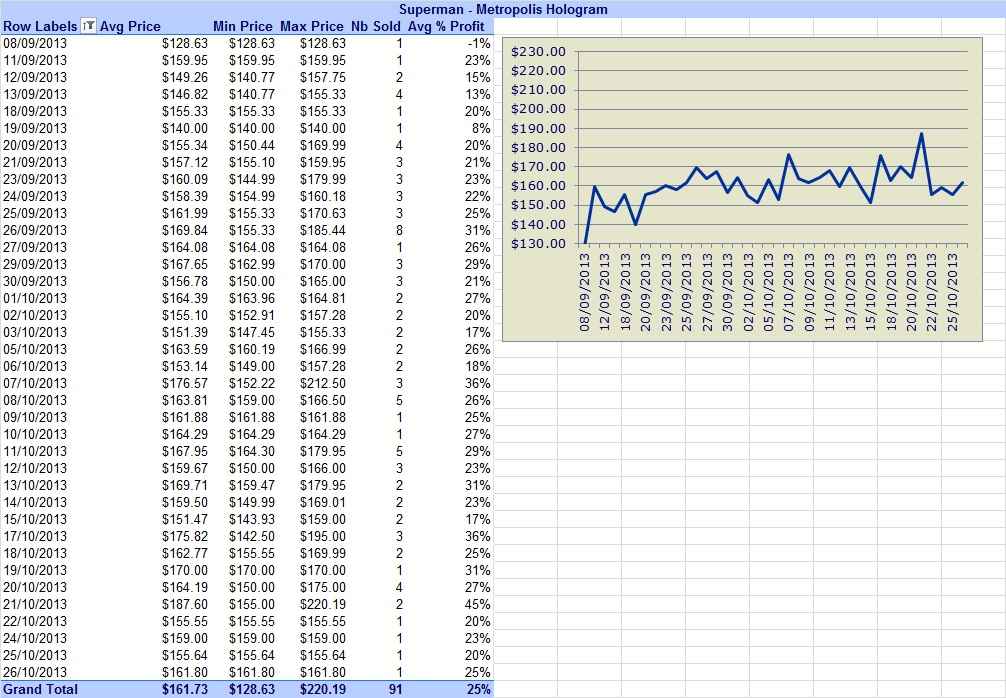
Task: Click the Grand Total row label
Action: pos(40,689)
